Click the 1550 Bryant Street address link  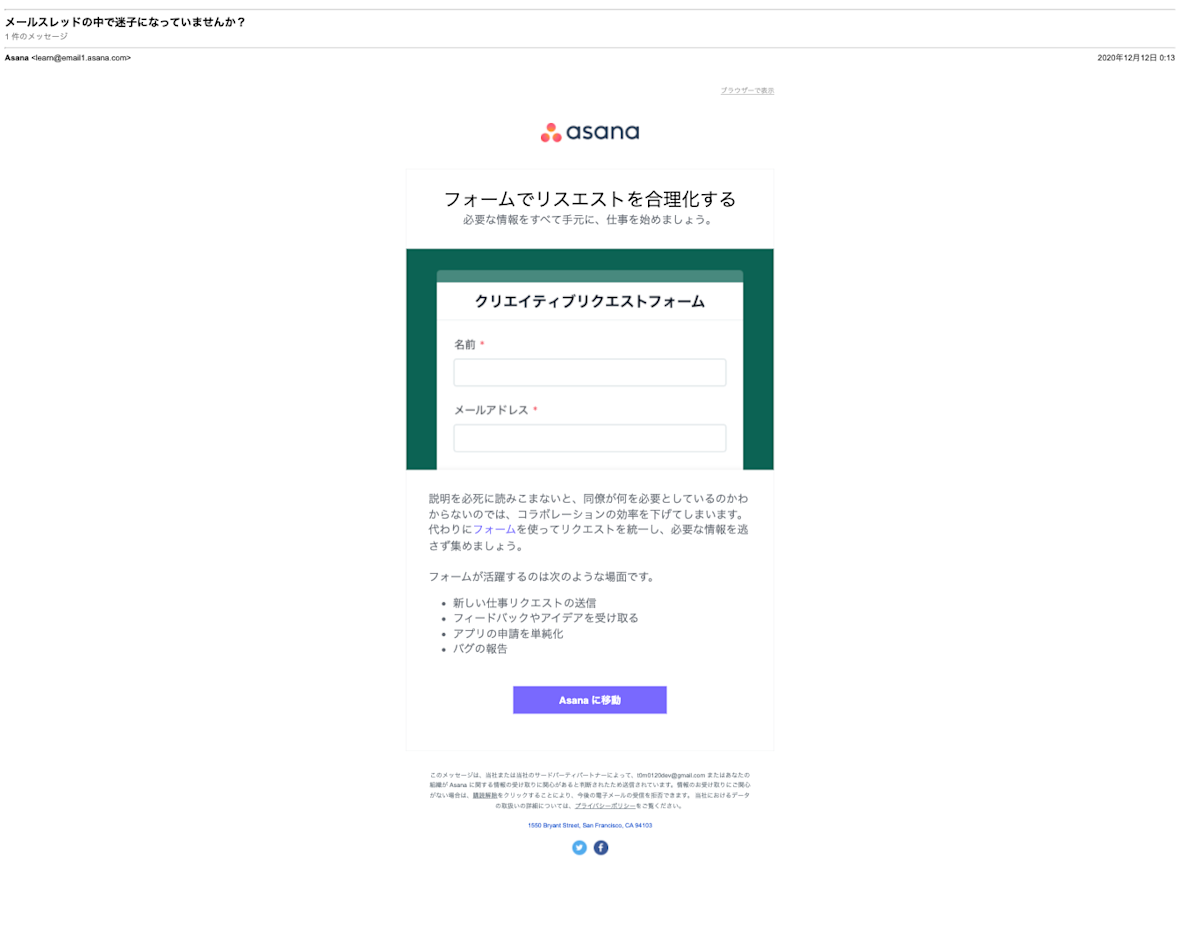pos(590,826)
